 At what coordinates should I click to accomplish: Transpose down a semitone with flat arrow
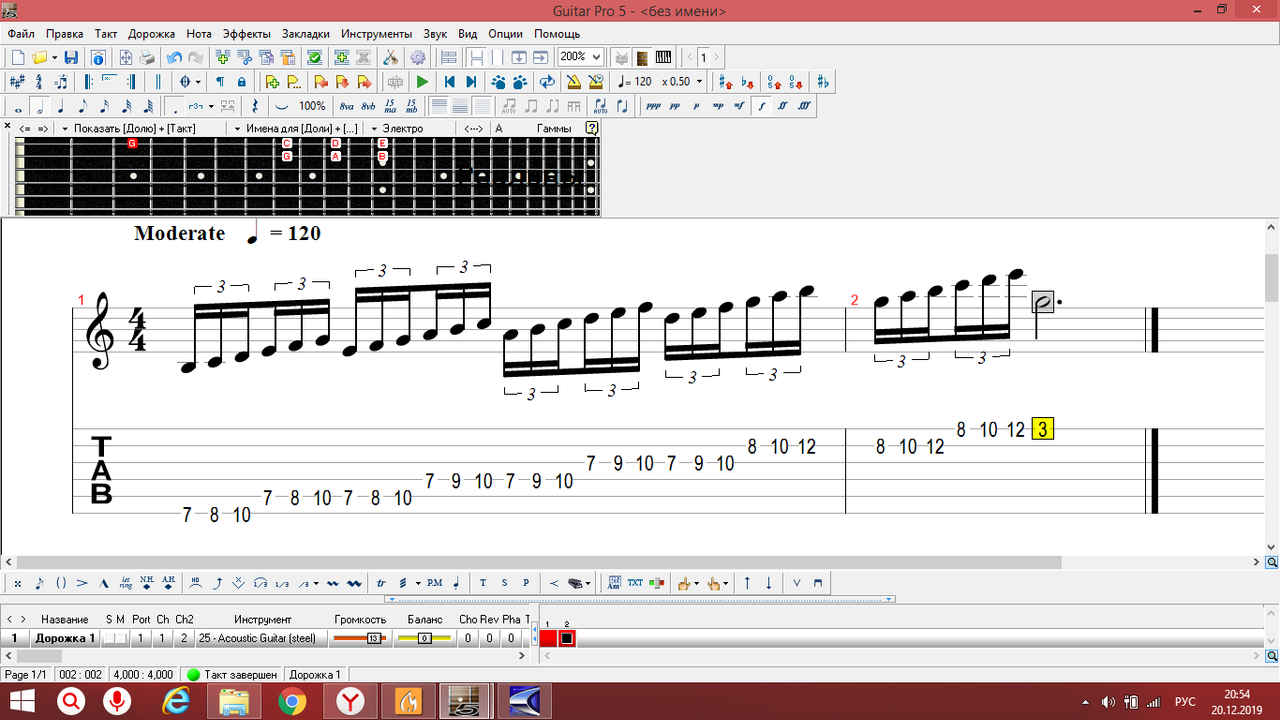(x=748, y=81)
